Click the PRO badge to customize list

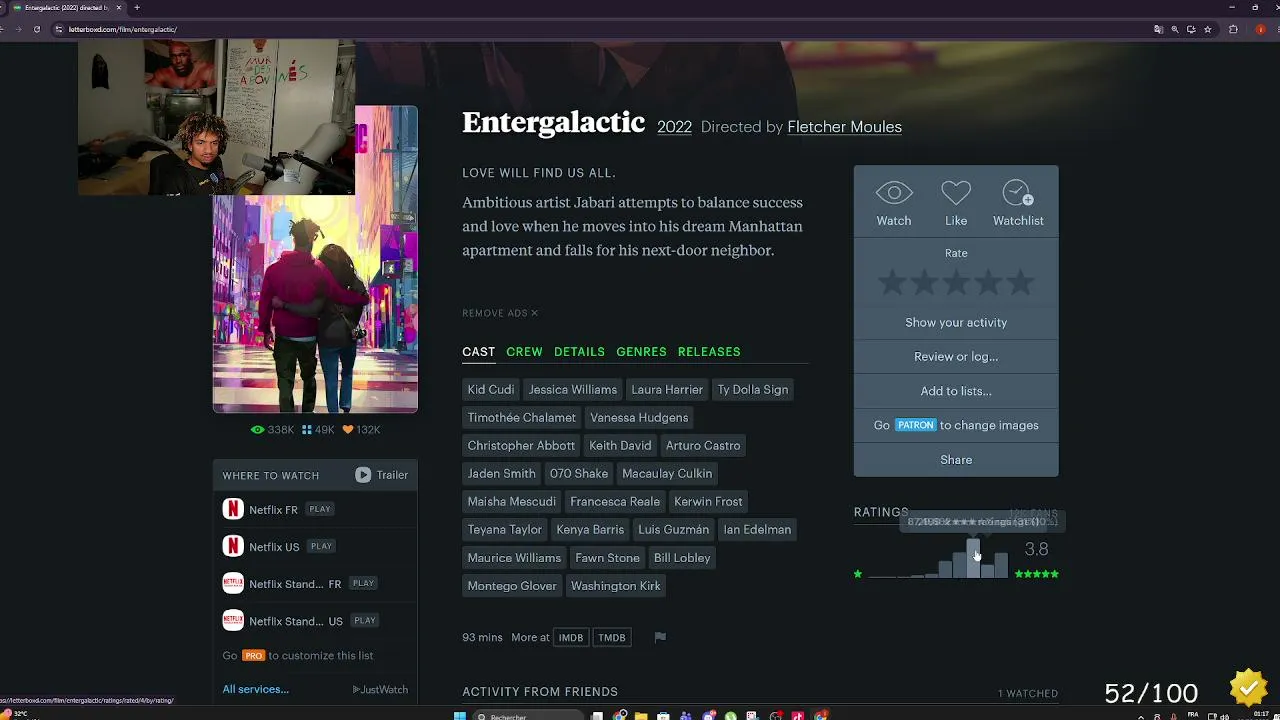(x=253, y=656)
